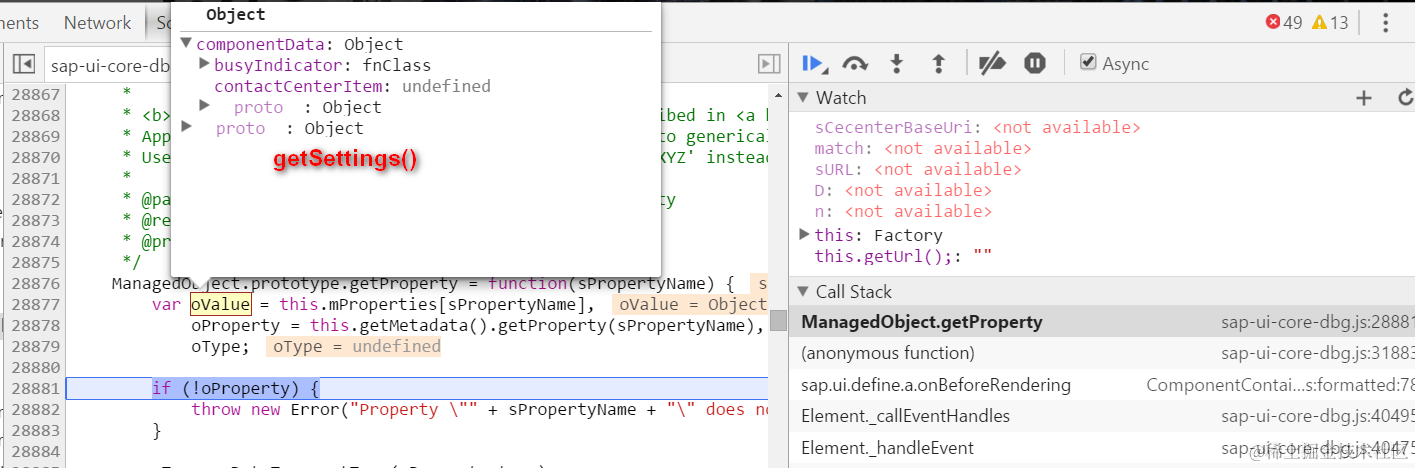Screen dimensions: 1415x468
Task: Toggle the debugger sidebar pane
Action: pyautogui.click(x=769, y=64)
